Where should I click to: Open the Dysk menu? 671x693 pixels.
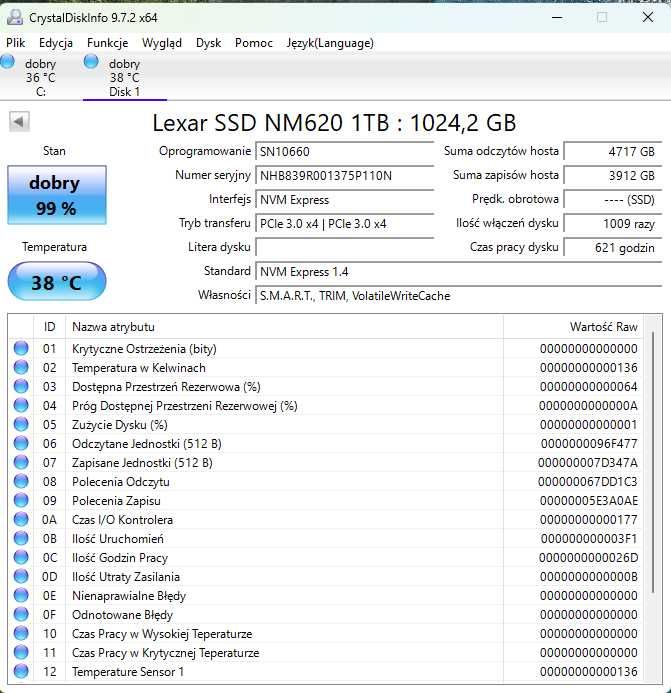[208, 43]
